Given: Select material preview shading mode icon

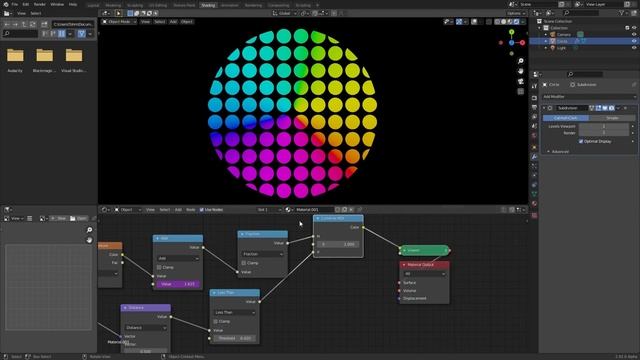Looking at the screenshot, I should 510,22.
